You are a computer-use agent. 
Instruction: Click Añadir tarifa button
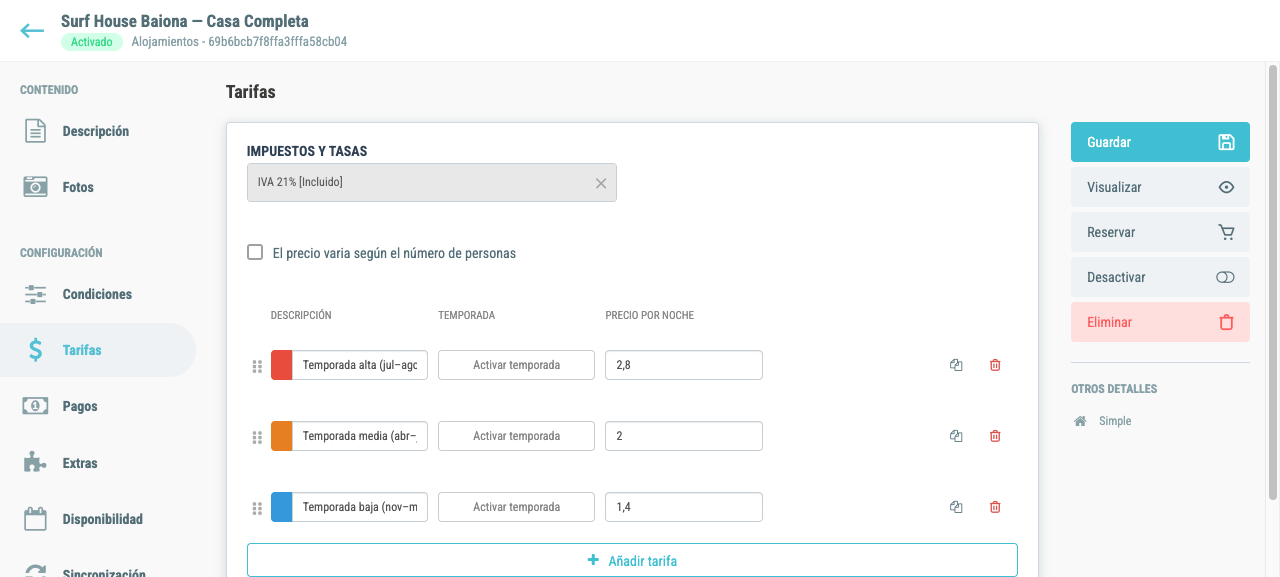click(x=632, y=560)
